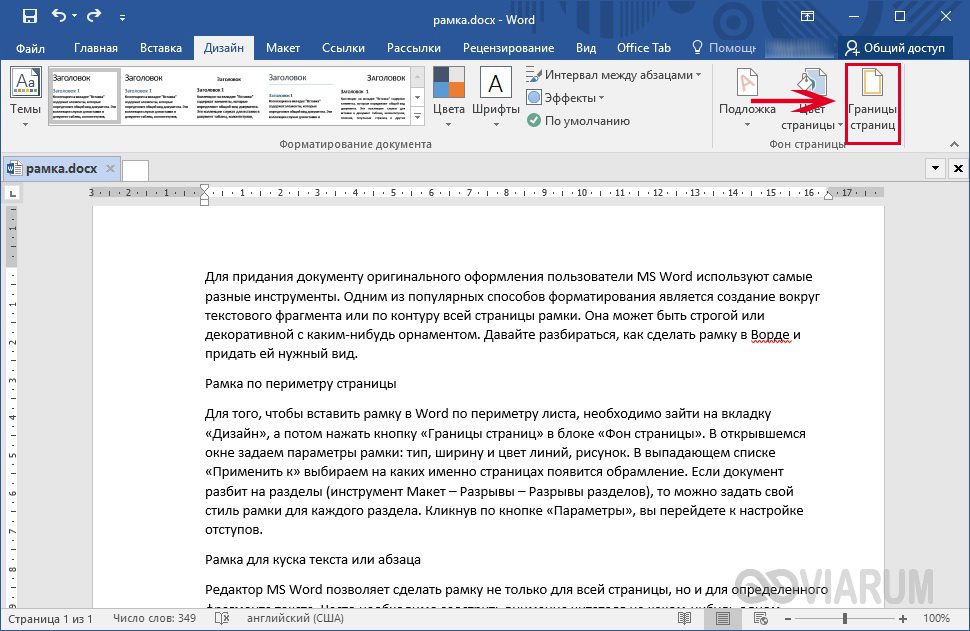970x631 pixels.
Task: Click the Помощь lightbulb search box
Action: point(724,48)
